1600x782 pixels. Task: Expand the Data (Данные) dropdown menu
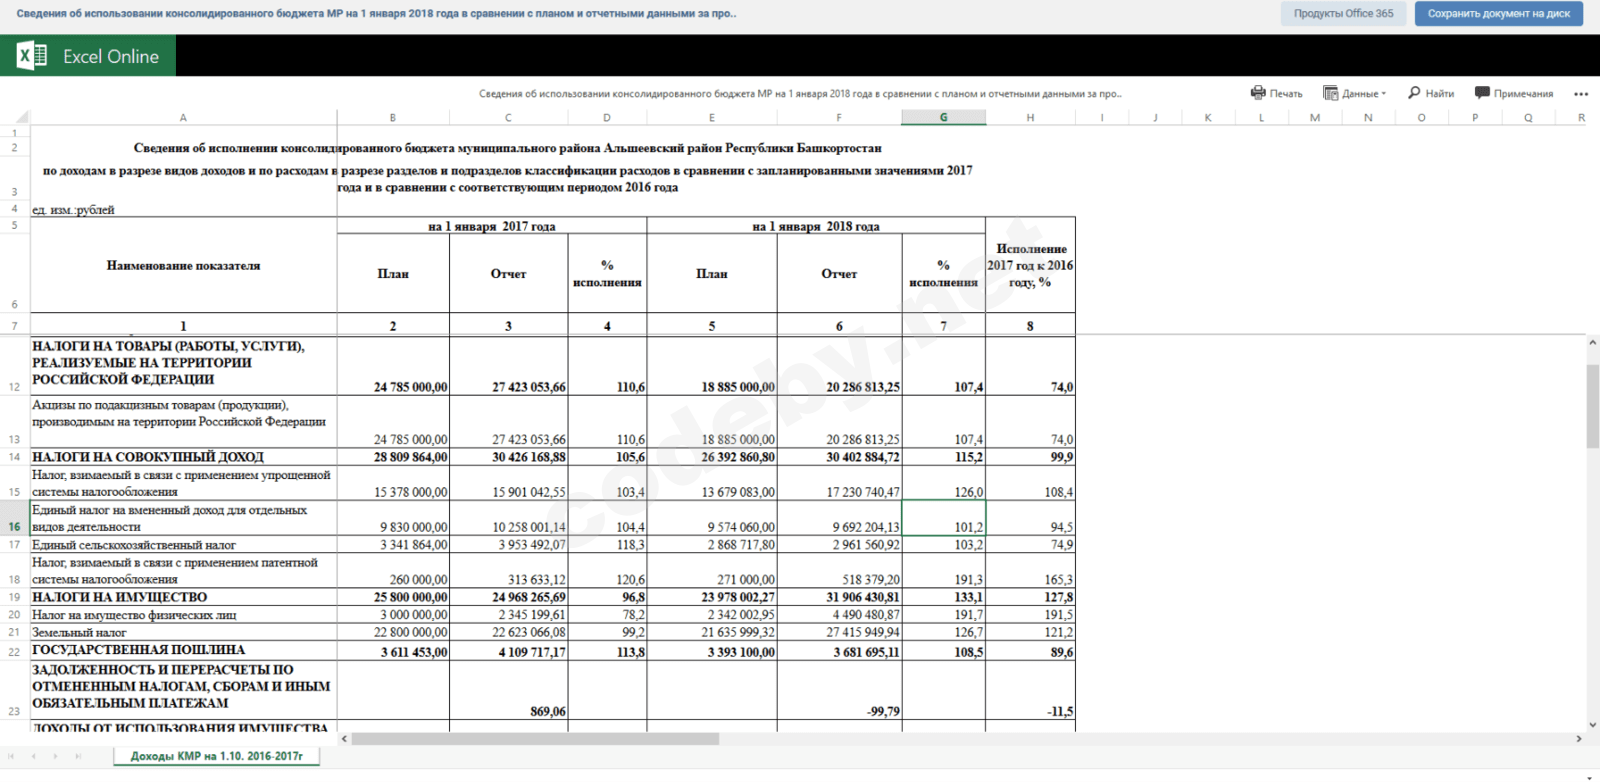tap(1355, 93)
